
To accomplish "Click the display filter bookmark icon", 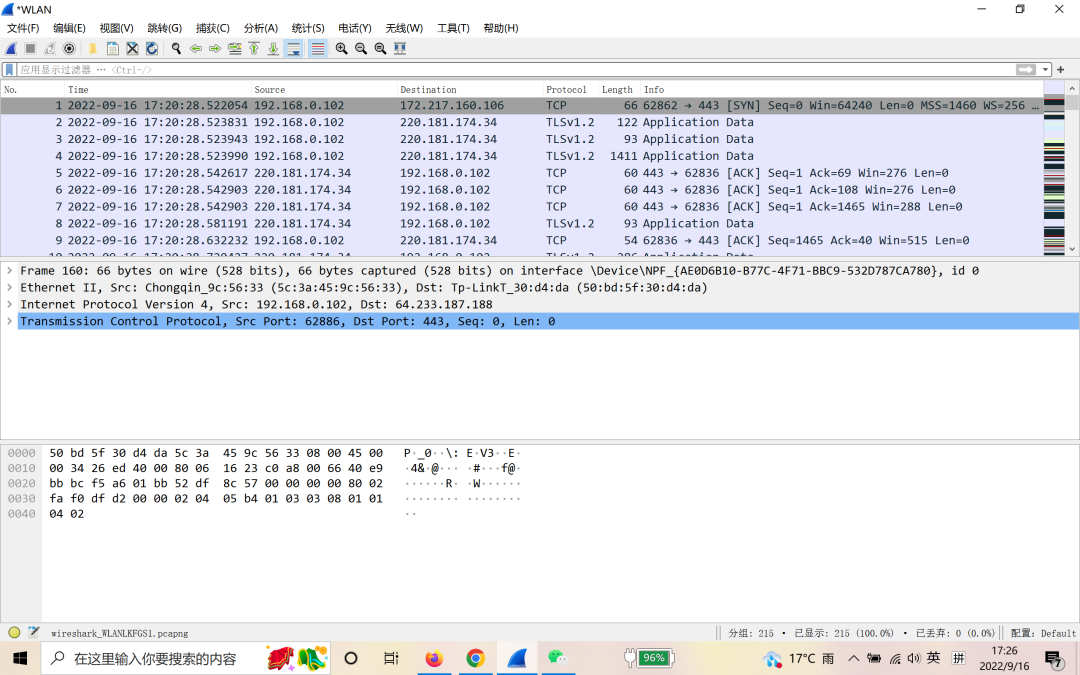I will 10,70.
